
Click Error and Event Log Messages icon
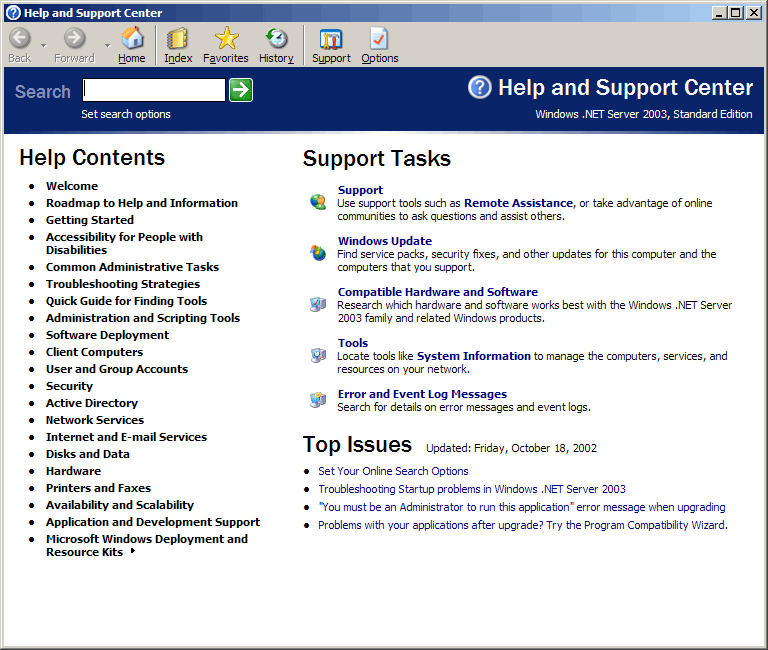(318, 400)
